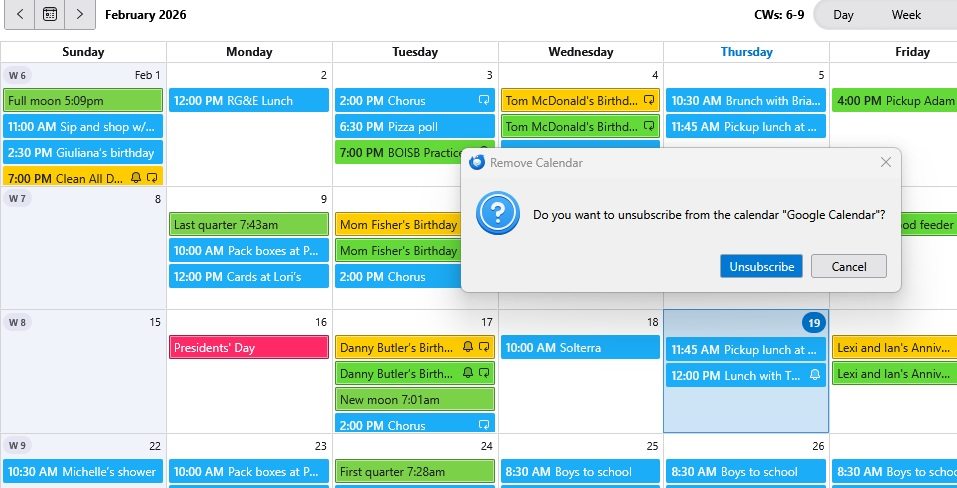The width and height of the screenshot is (957, 488).
Task: Go to the previous month
Action: click(20, 15)
